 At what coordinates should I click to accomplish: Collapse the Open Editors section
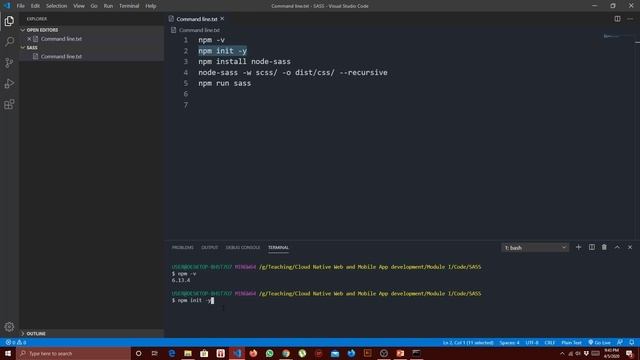[23, 30]
